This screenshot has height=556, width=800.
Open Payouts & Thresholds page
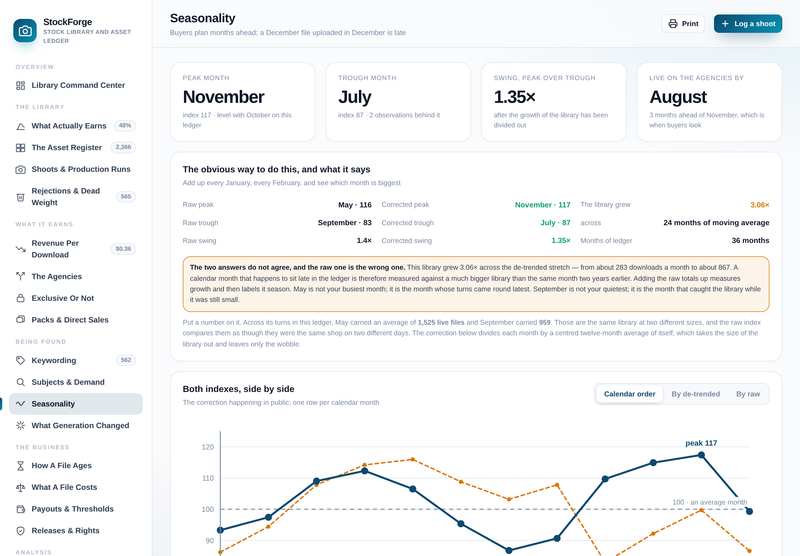(76, 509)
